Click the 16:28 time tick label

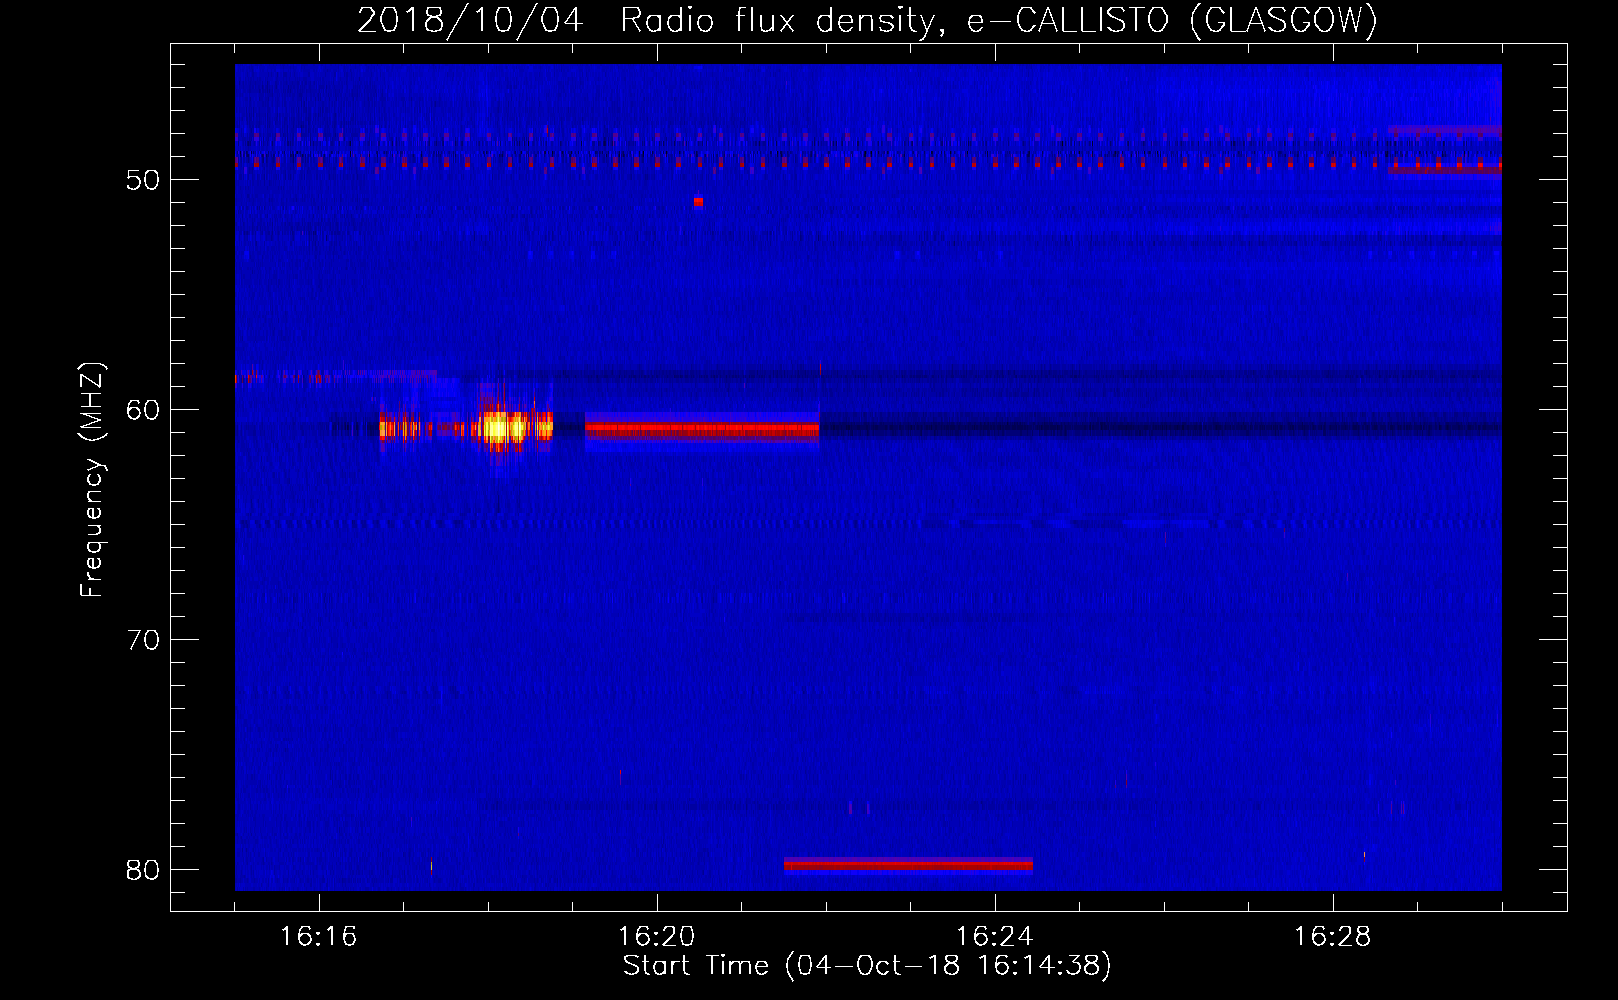tap(1332, 937)
